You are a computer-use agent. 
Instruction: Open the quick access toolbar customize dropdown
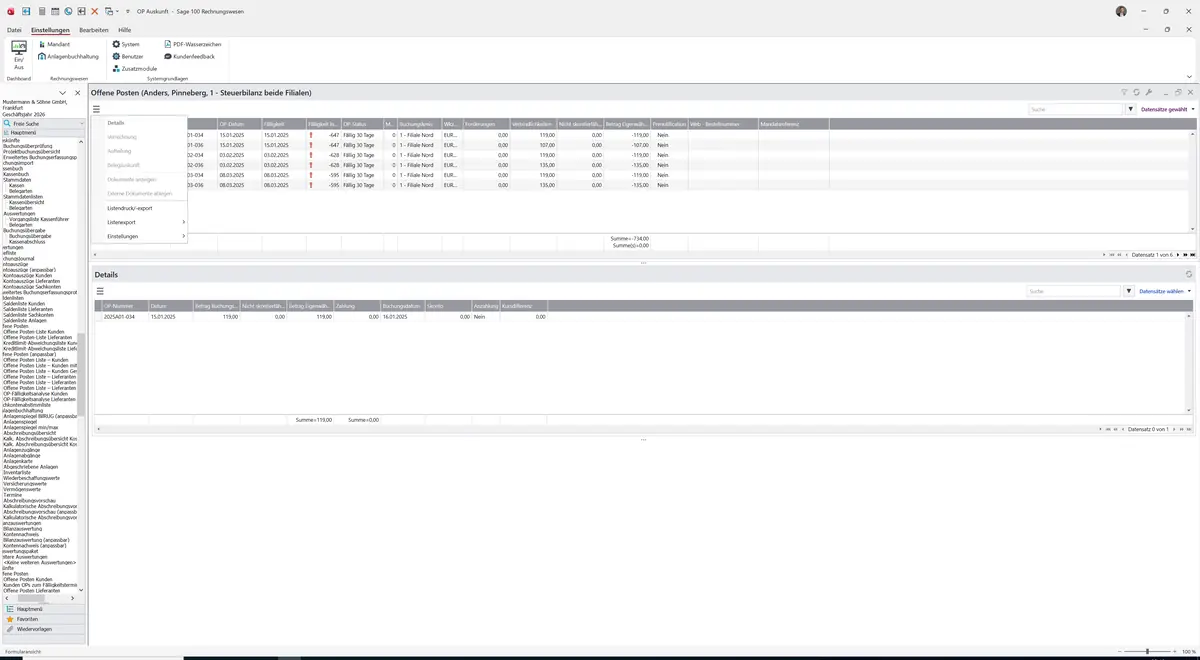127,11
